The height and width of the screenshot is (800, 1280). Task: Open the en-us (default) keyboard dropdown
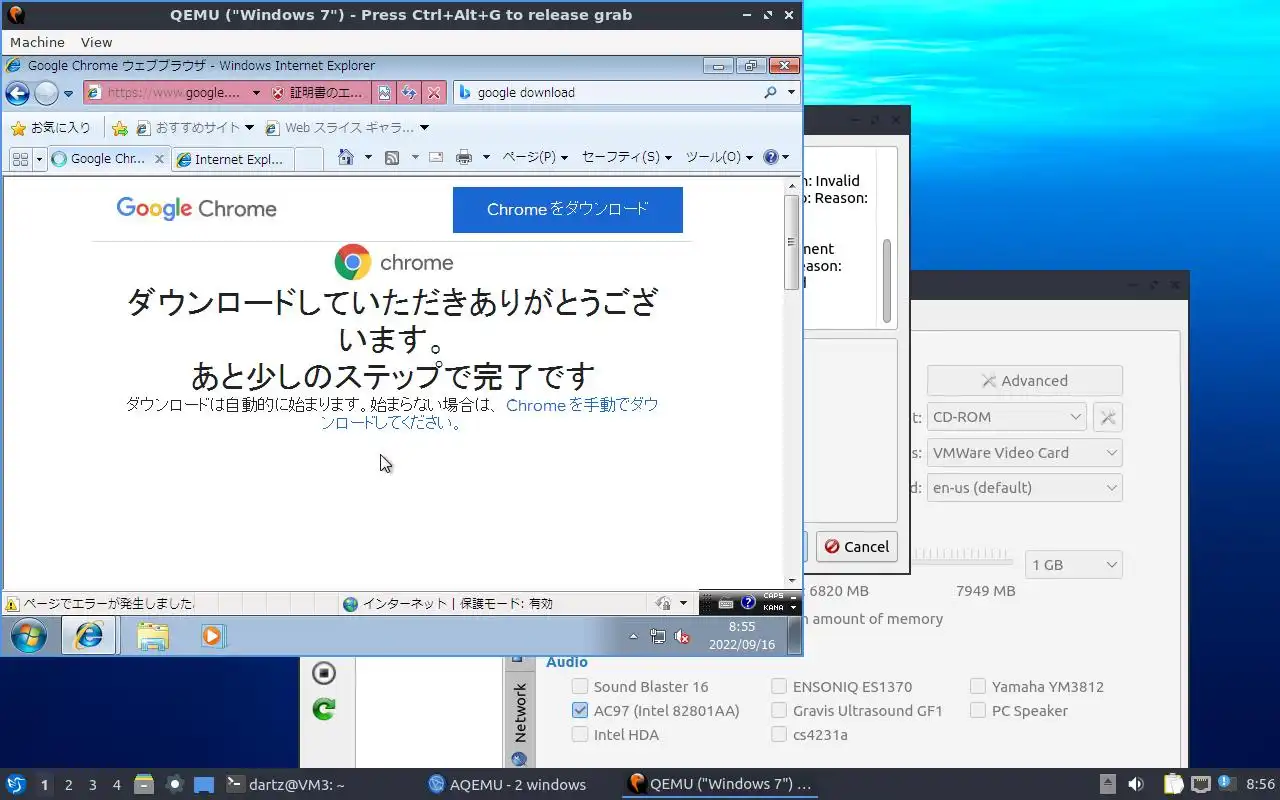pos(1025,488)
